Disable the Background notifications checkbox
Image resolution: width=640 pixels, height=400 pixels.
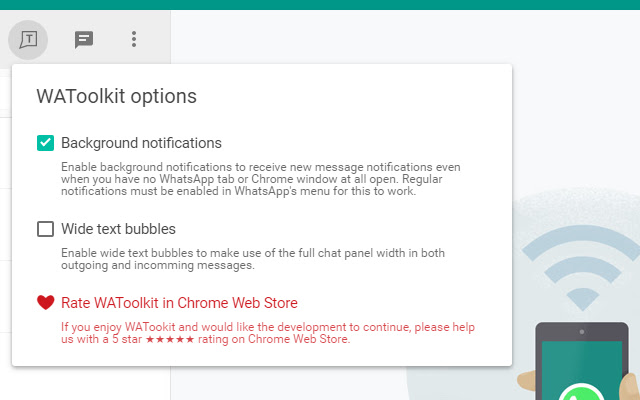[45, 143]
